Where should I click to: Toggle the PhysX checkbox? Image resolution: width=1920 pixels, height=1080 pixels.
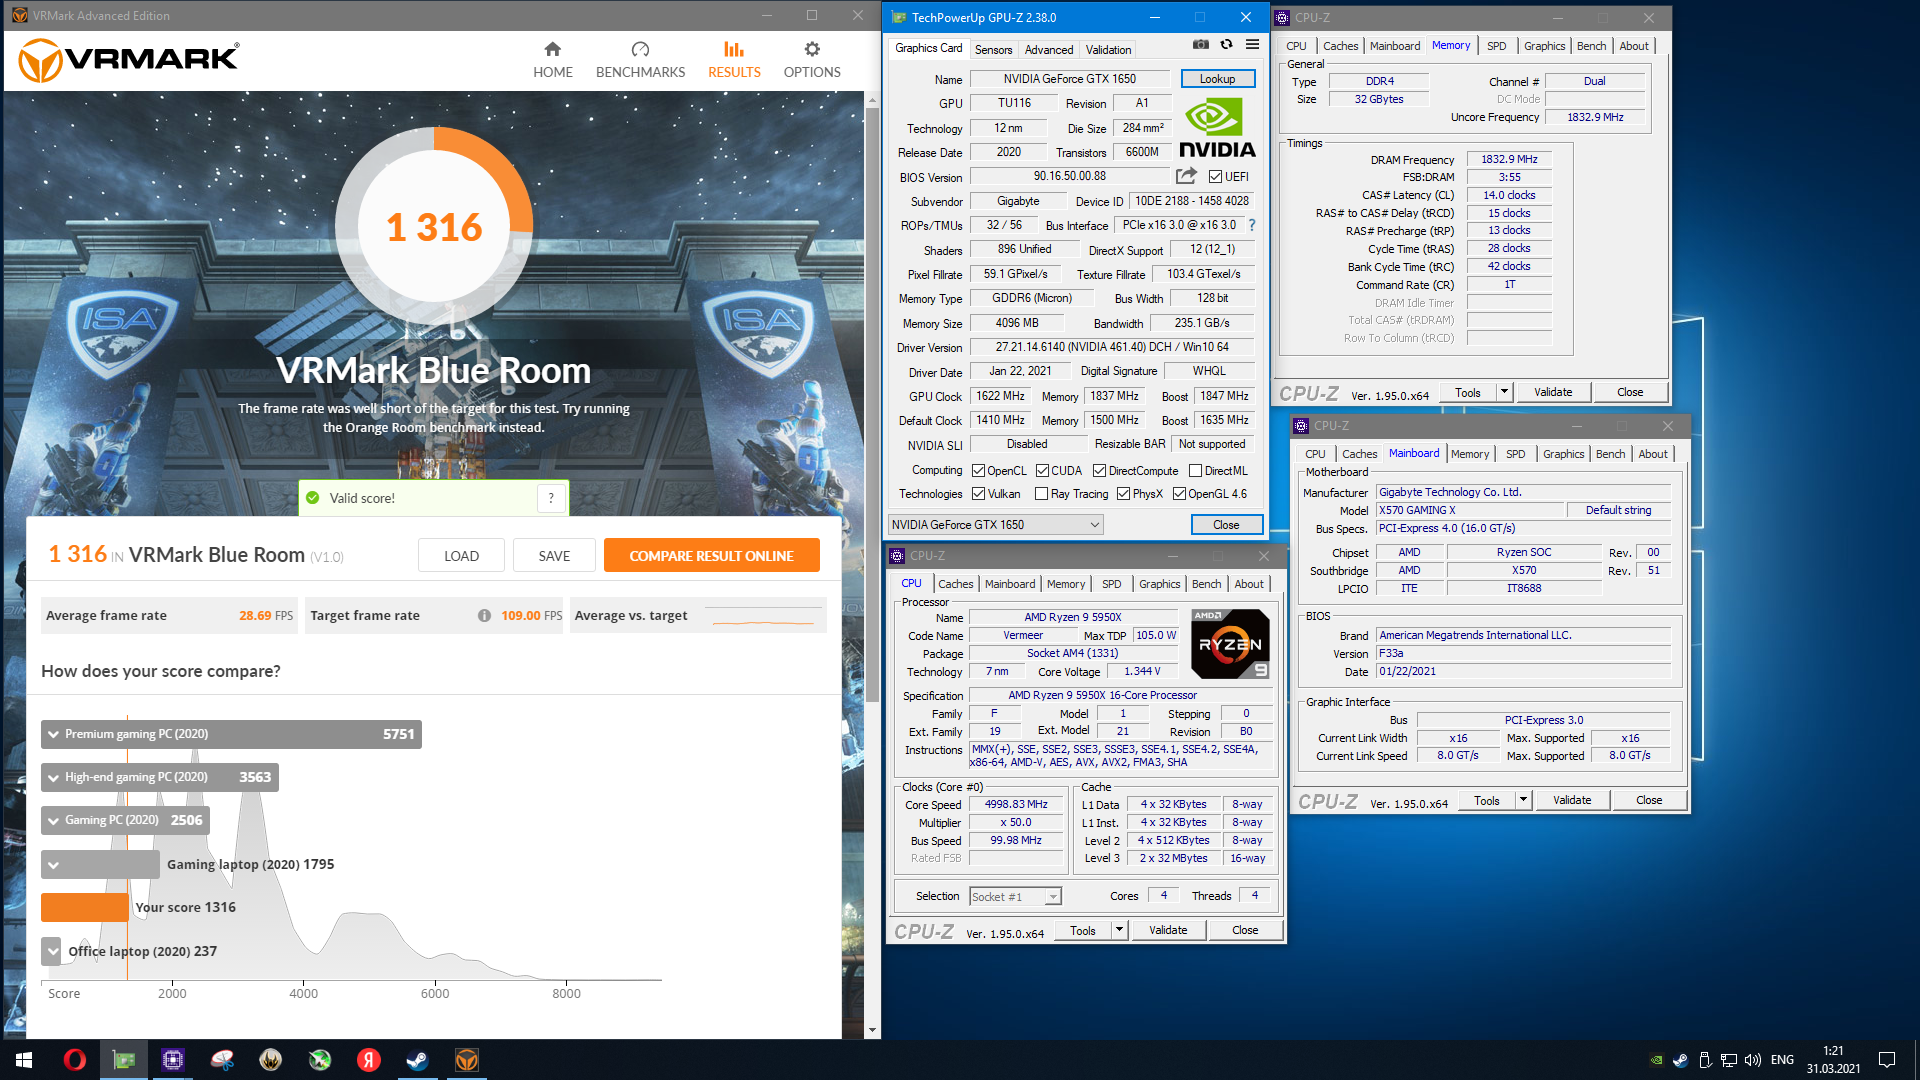pos(1123,494)
